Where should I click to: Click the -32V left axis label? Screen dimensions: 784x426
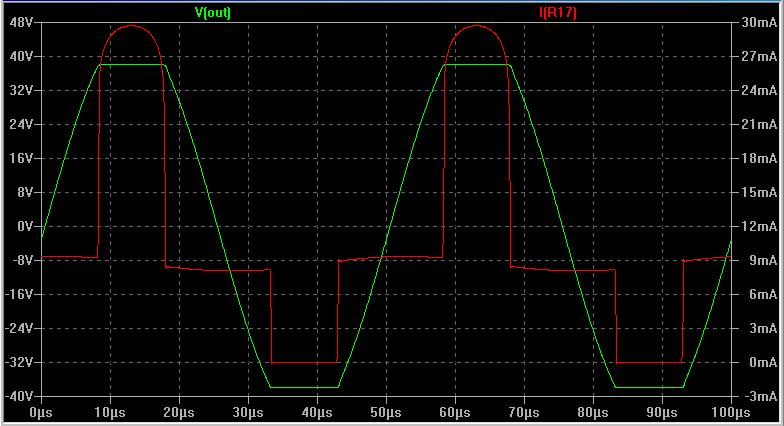(19, 362)
